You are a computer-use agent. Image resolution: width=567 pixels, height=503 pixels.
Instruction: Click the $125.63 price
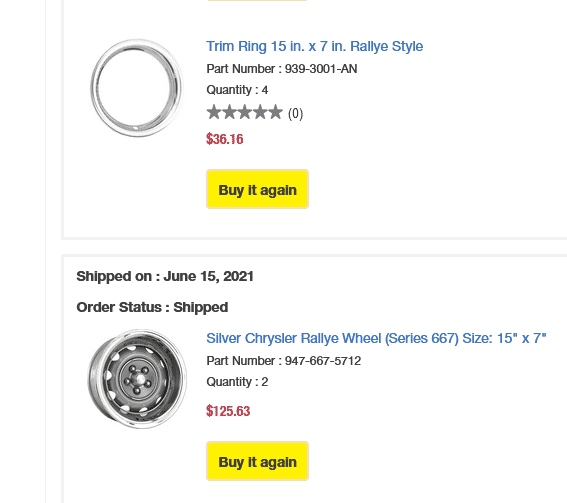pos(228,411)
